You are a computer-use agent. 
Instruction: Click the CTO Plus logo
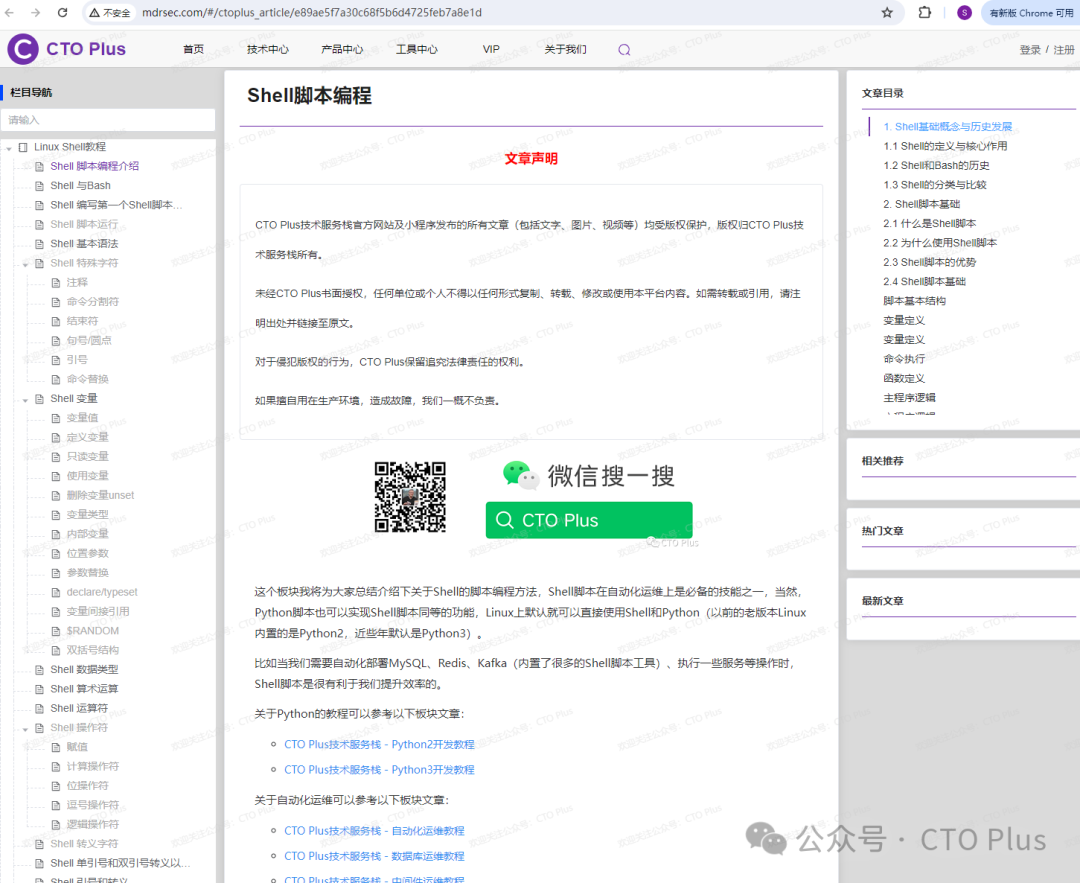(67, 49)
